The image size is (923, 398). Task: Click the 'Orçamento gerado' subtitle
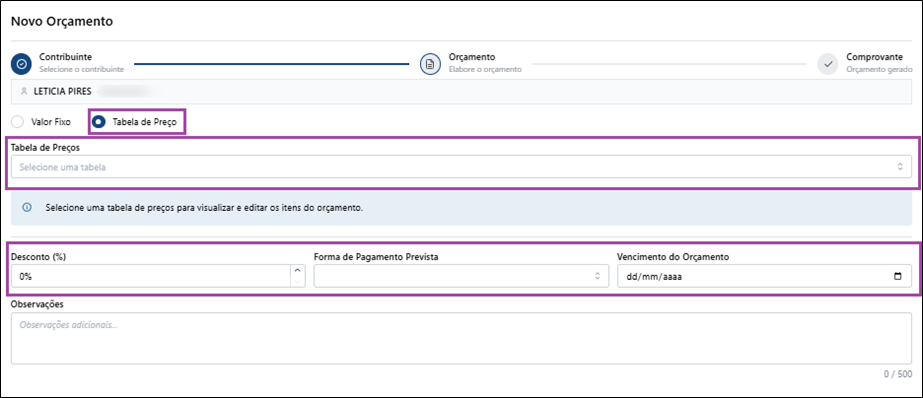click(879, 69)
